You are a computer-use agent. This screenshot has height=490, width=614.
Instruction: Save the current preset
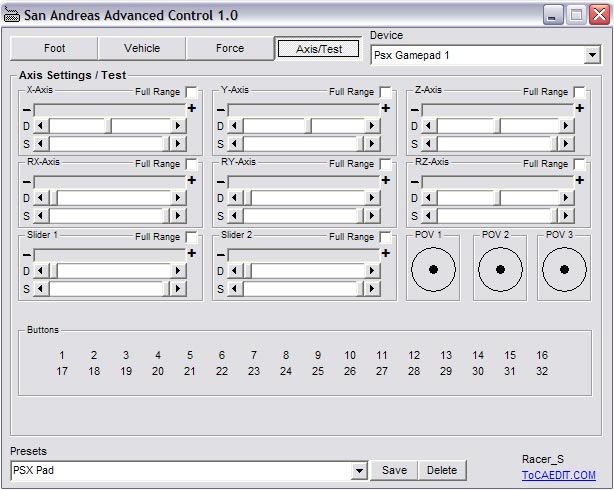tap(394, 470)
